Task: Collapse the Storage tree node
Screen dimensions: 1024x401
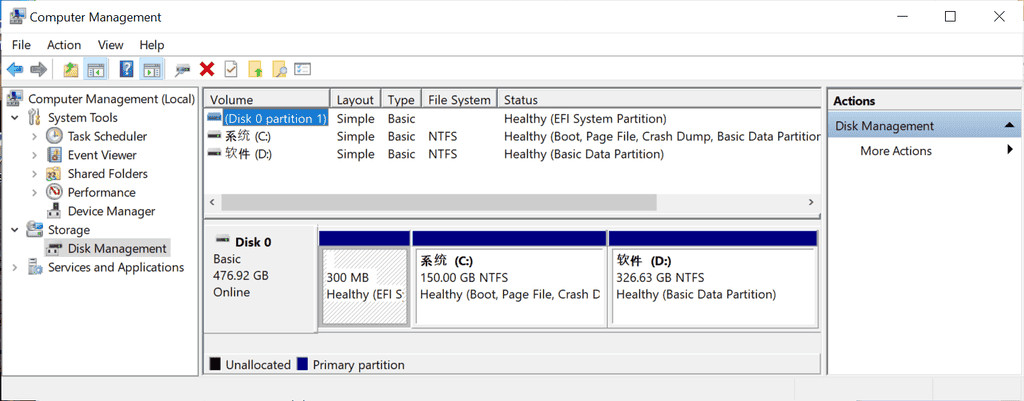Action: pyautogui.click(x=15, y=230)
